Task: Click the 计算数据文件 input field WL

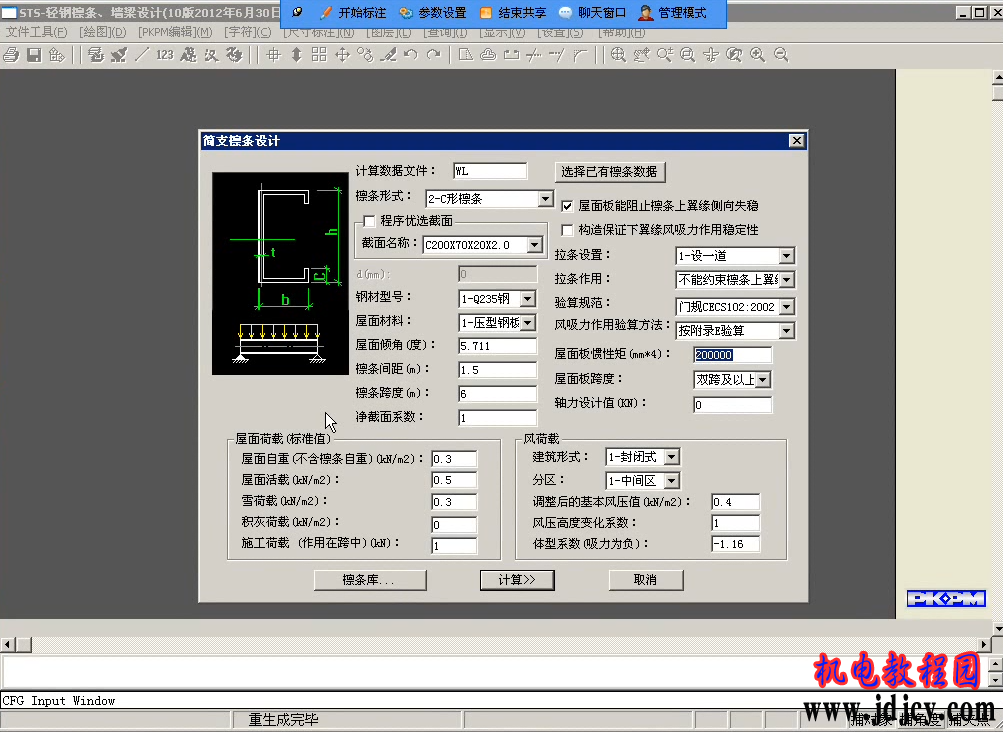Action: point(490,171)
